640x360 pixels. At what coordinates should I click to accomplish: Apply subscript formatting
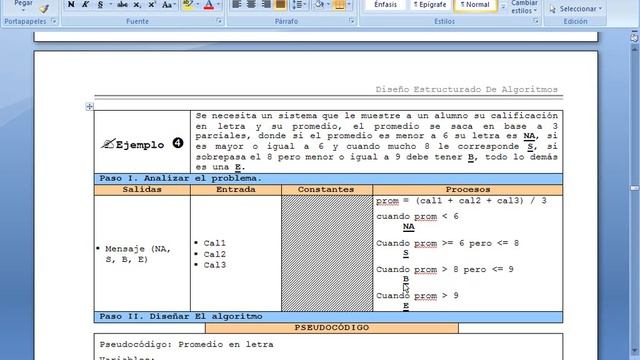[137, 4]
